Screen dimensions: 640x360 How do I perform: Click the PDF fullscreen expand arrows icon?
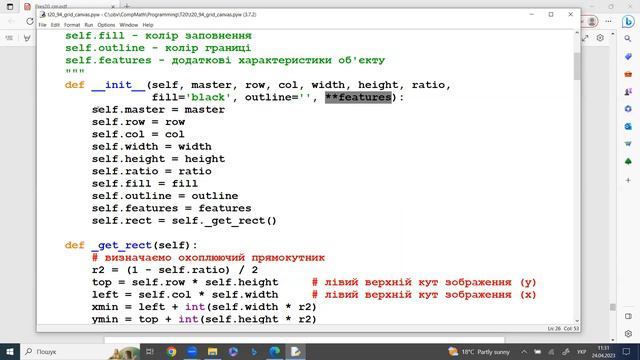585,38
